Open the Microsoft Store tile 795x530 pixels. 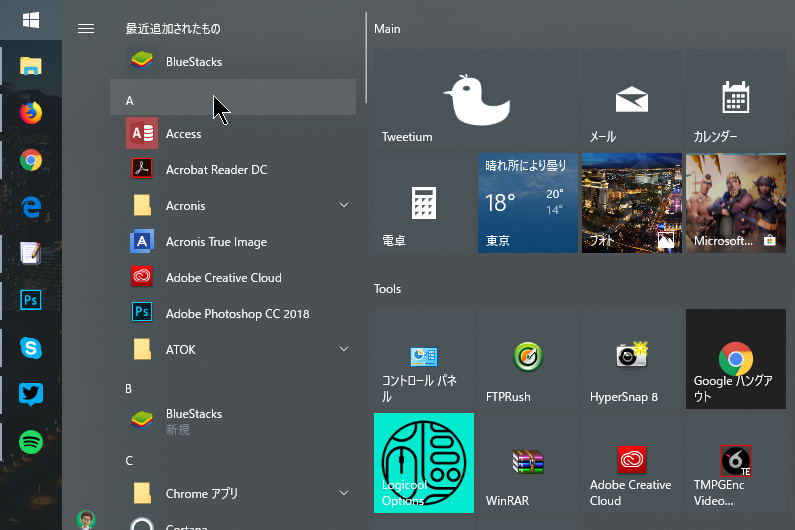coord(736,203)
